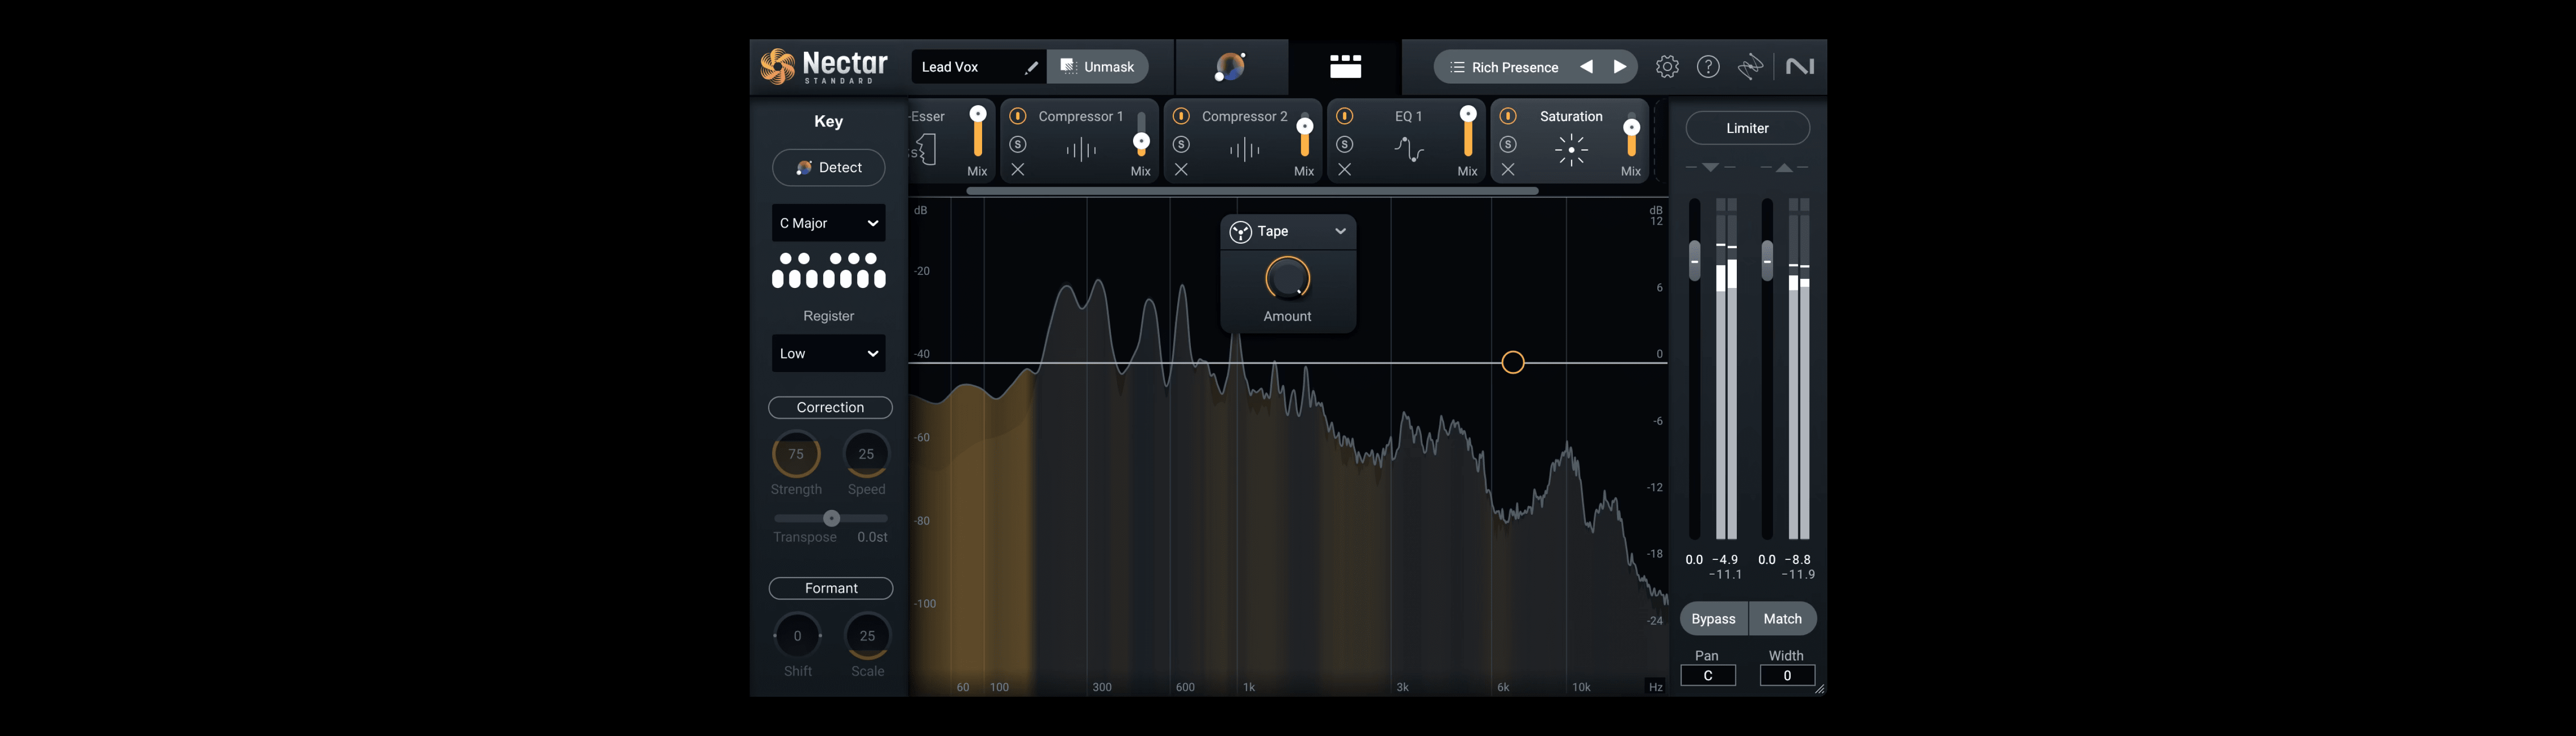Go to previous preset arrow
The height and width of the screenshot is (736, 2576).
(x=1586, y=67)
